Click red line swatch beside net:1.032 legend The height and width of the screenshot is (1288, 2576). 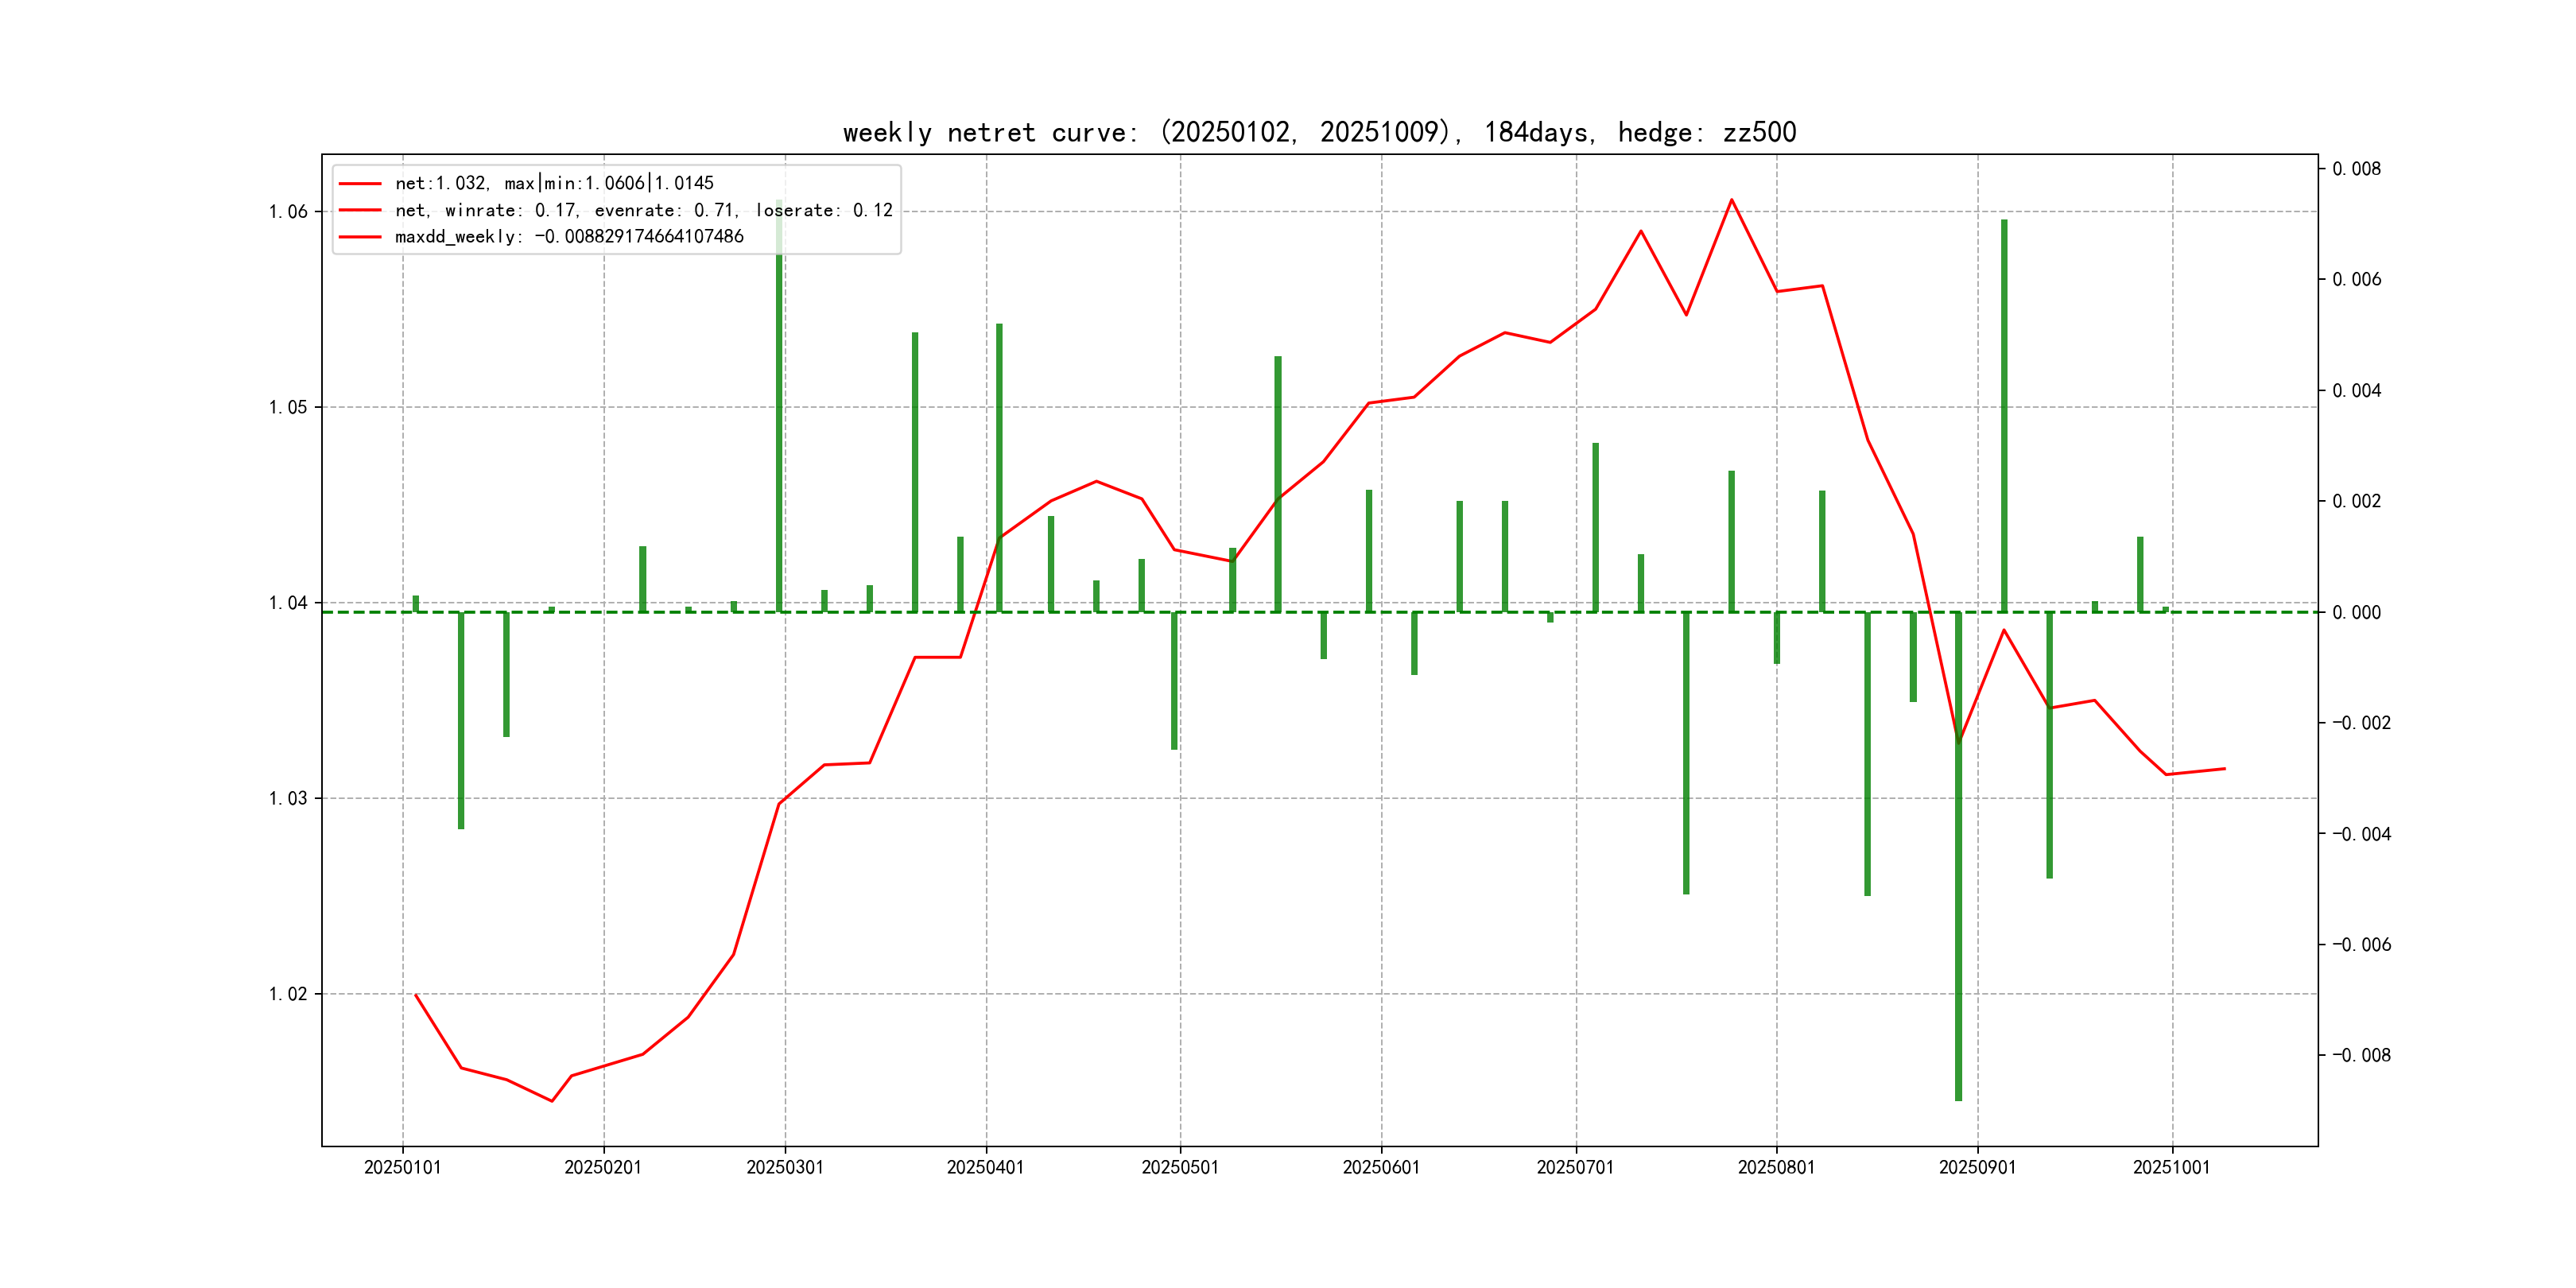click(360, 184)
